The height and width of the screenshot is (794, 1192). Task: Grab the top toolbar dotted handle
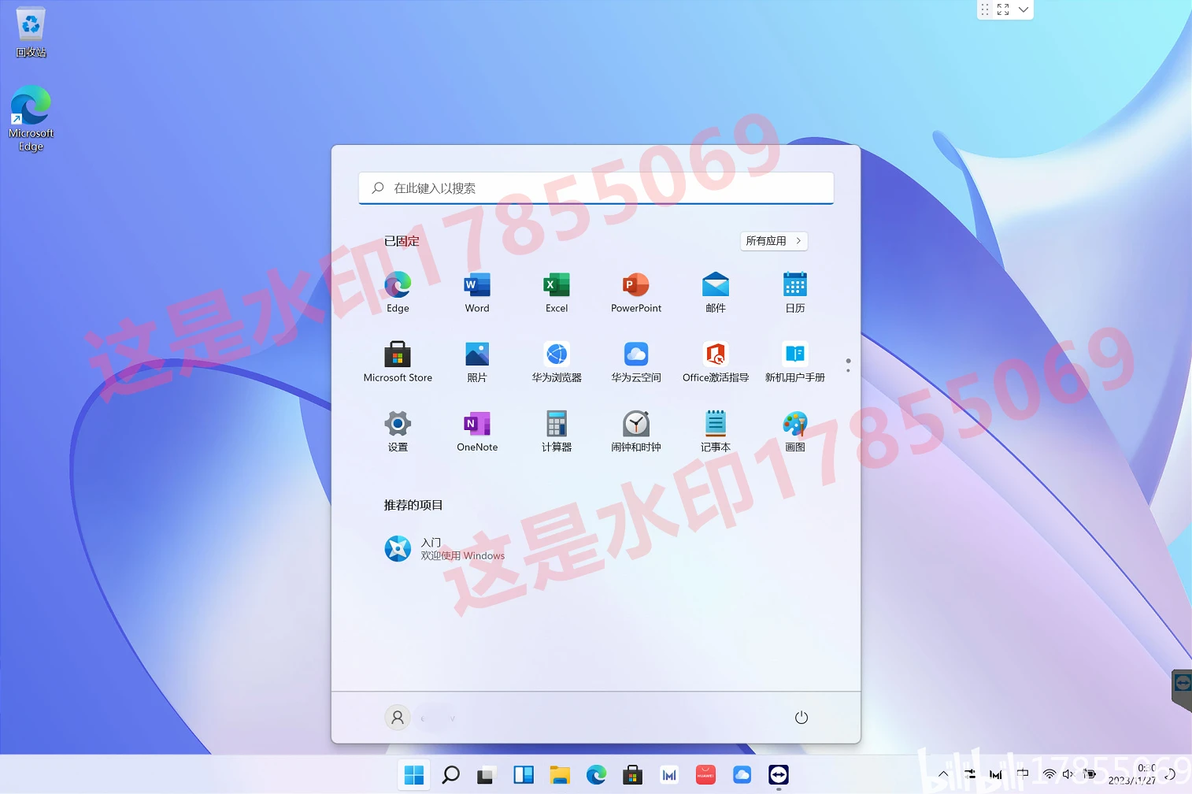984,10
